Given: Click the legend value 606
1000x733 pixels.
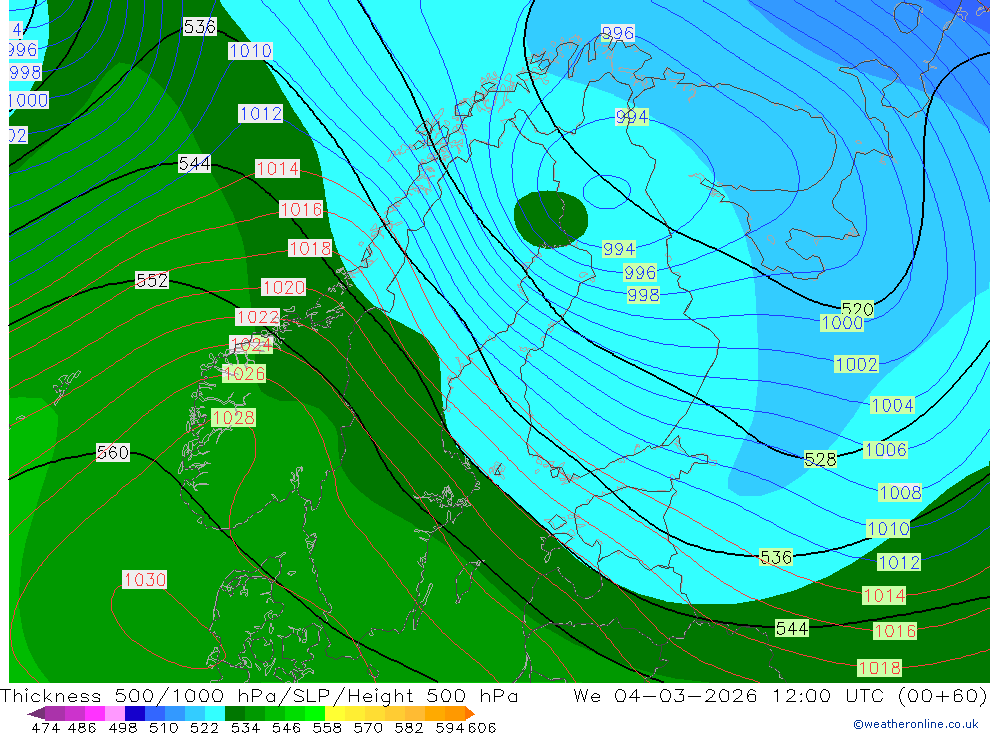Looking at the screenshot, I should click(482, 727).
